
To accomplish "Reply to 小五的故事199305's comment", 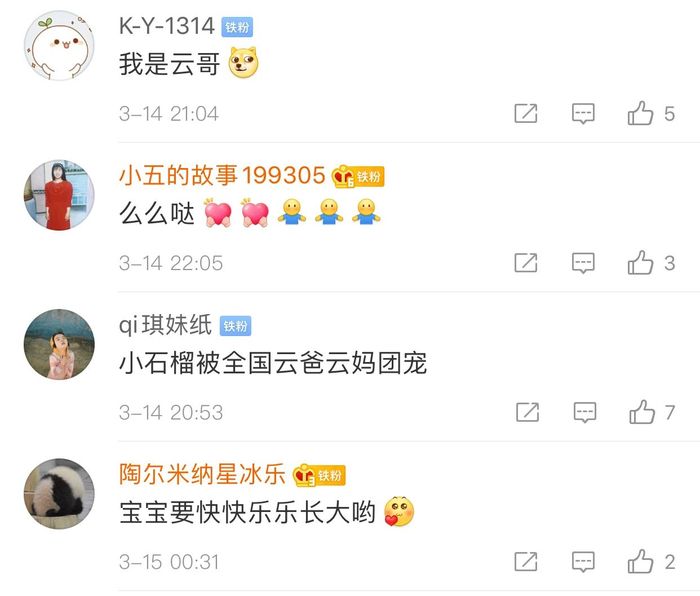I will pos(583,263).
